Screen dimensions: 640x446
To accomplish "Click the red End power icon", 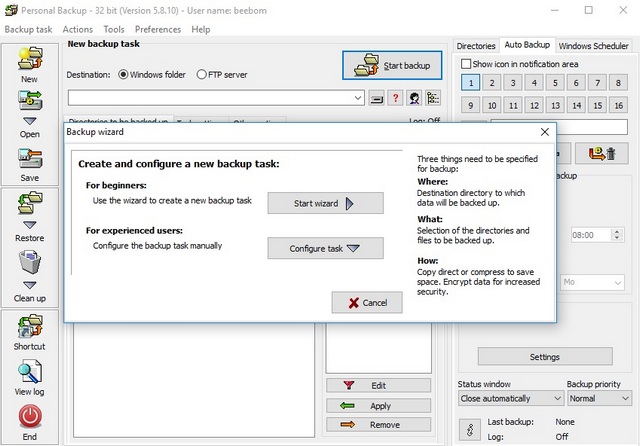I will 30,416.
